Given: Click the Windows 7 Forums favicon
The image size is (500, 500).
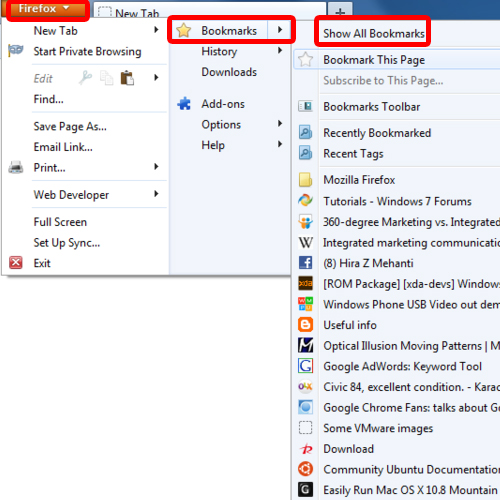Looking at the screenshot, I should coord(305,200).
